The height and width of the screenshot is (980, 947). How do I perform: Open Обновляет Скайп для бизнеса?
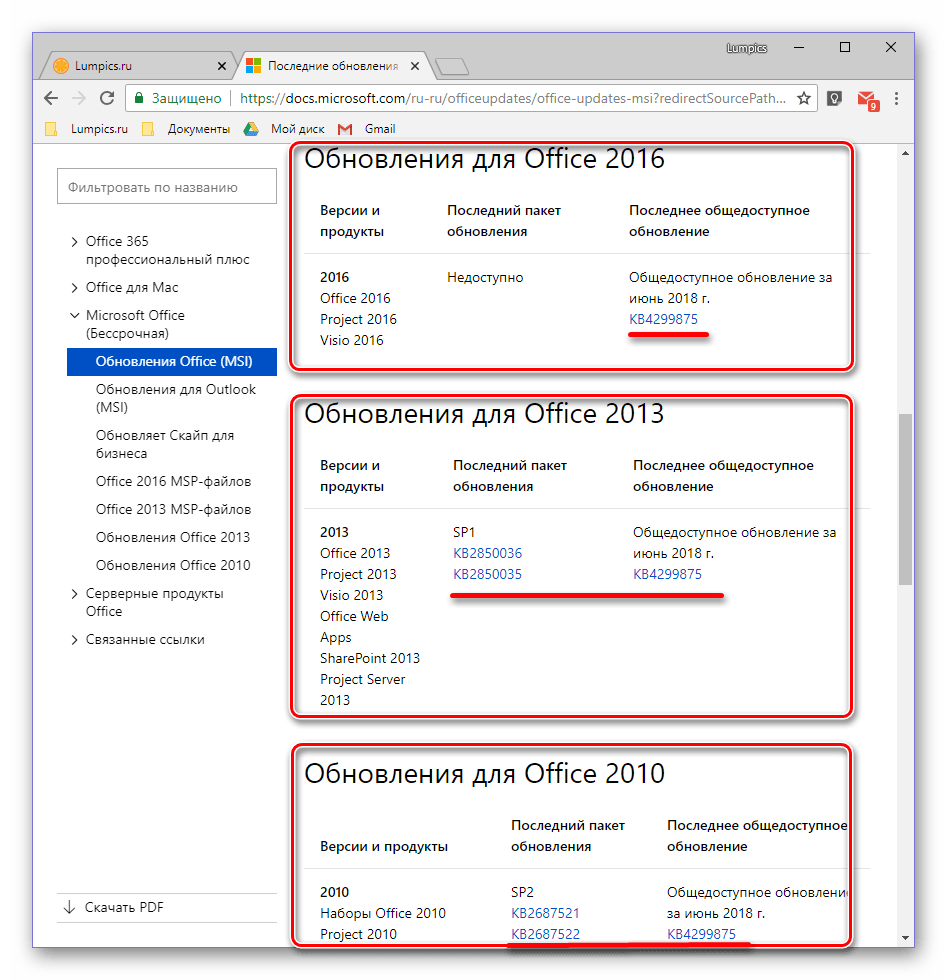point(165,444)
